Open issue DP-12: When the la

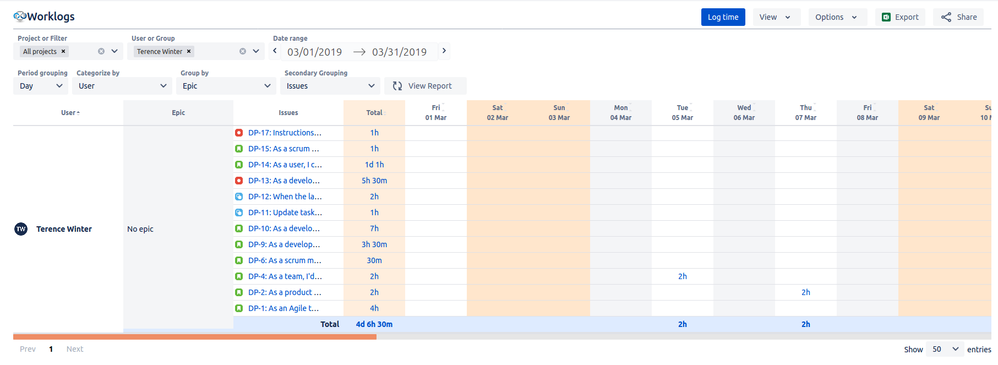[285, 197]
